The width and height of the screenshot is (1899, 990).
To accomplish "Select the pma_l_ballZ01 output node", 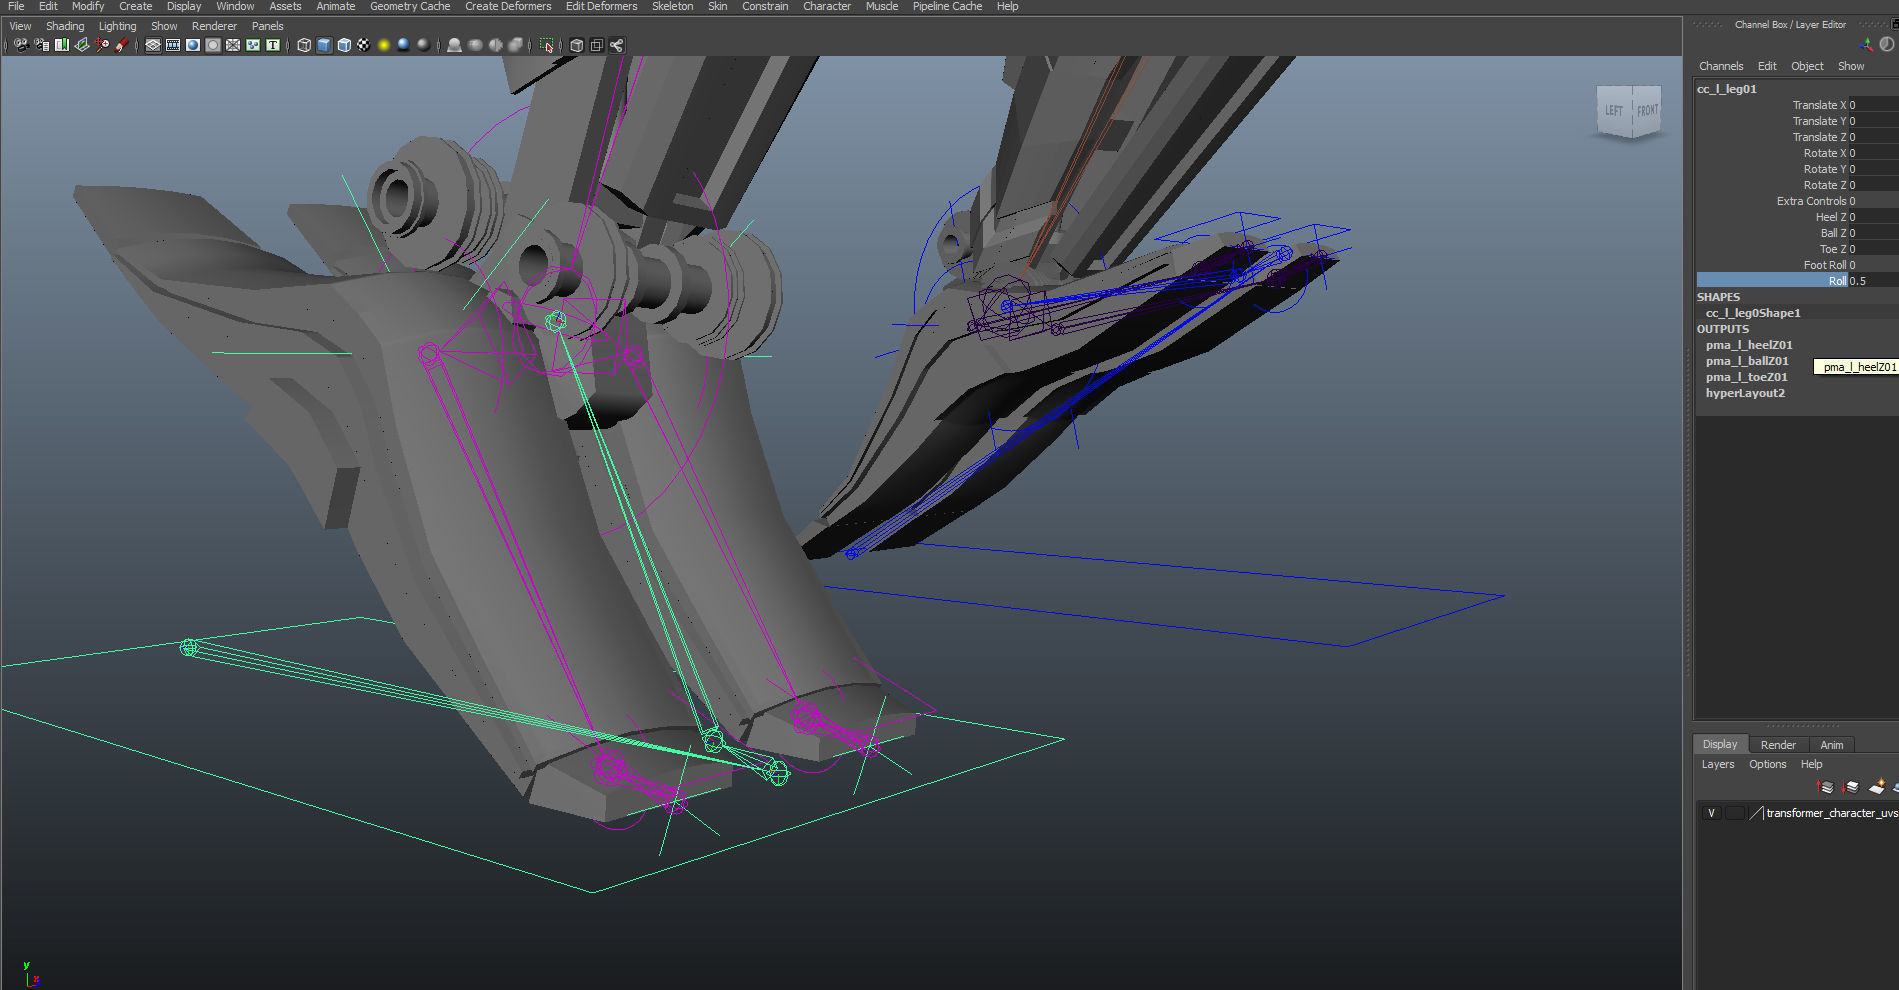I will [x=1747, y=361].
